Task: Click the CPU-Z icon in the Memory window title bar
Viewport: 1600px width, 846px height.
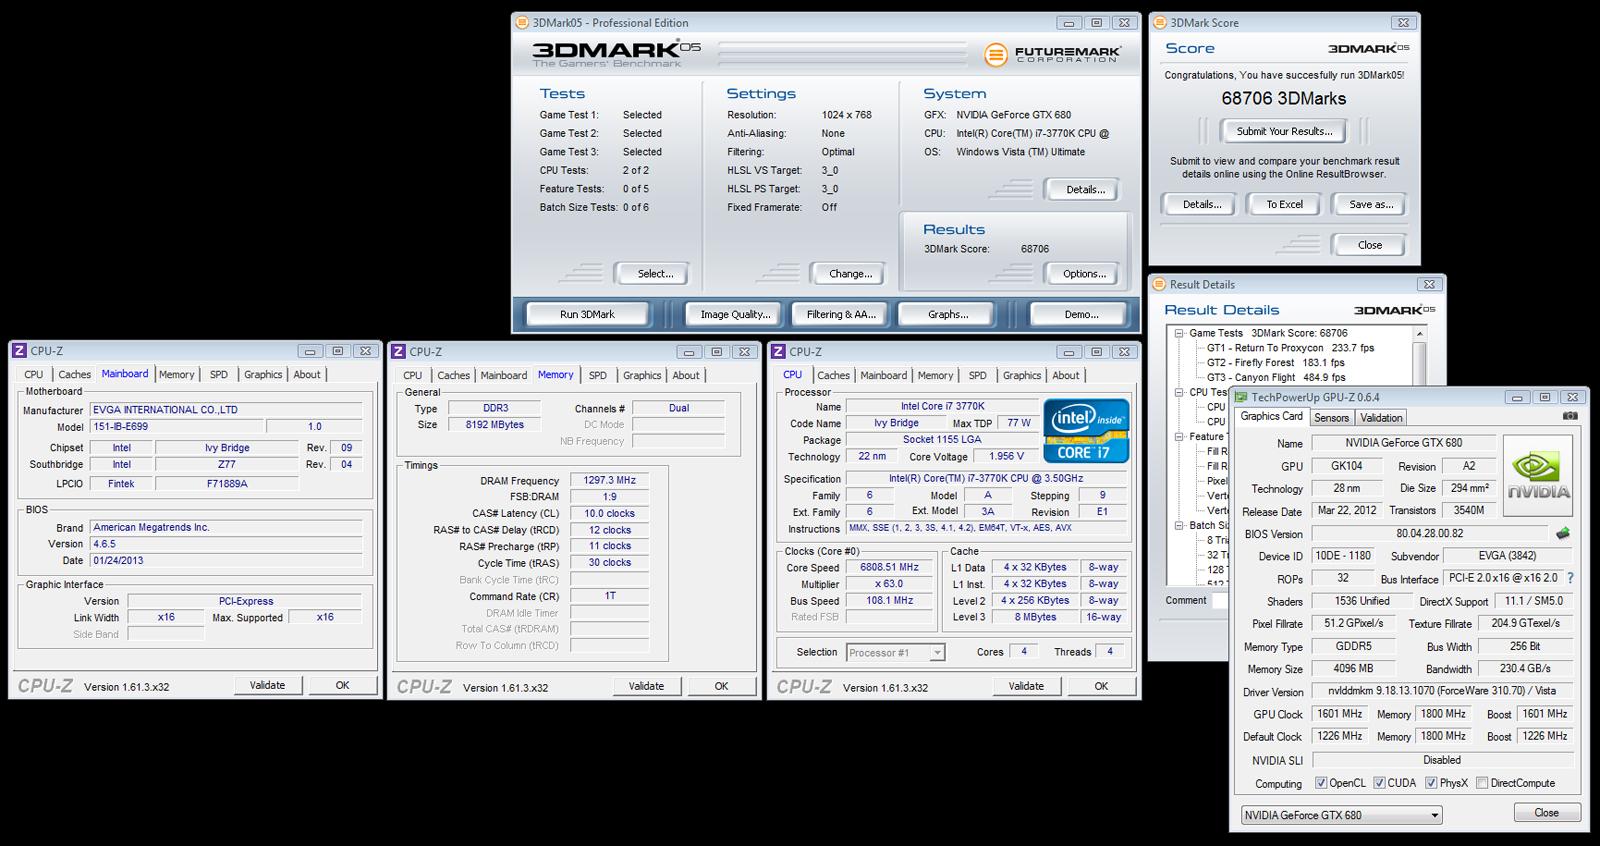Action: pos(398,351)
